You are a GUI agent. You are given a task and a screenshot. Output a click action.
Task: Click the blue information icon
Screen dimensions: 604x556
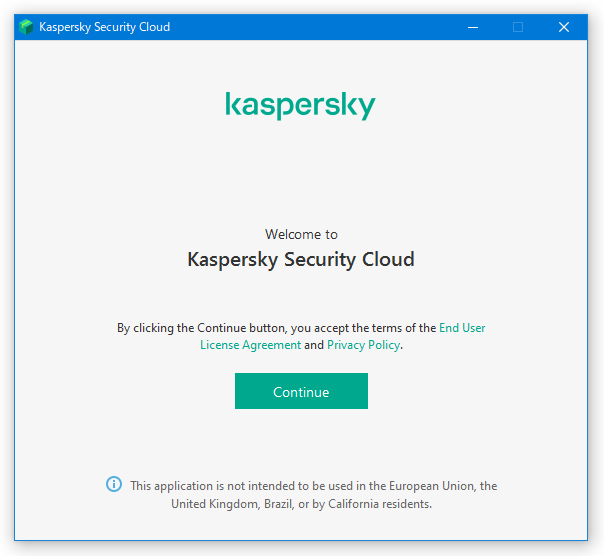pos(114,484)
